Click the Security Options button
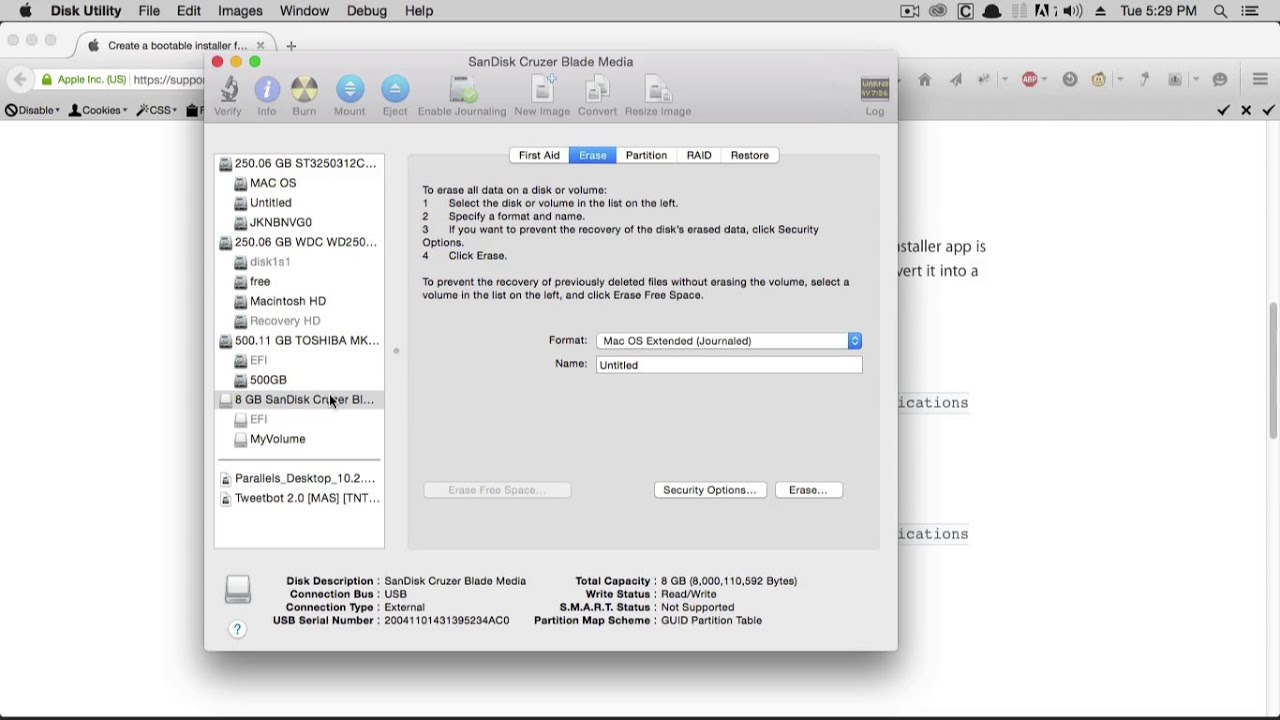Viewport: 1280px width, 720px height. point(710,490)
